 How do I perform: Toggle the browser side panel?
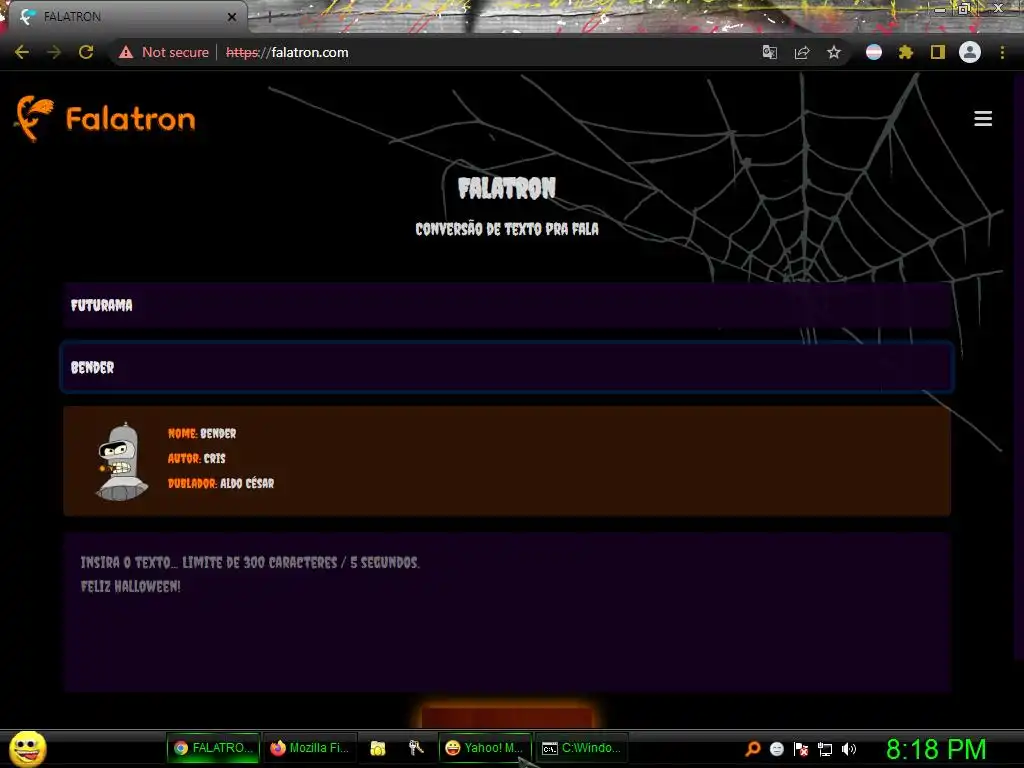tap(938, 52)
